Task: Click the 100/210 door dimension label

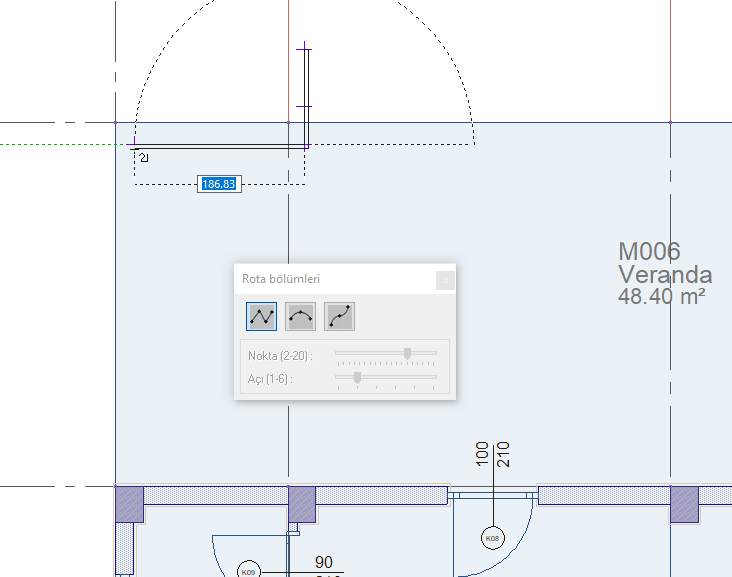Action: click(493, 454)
